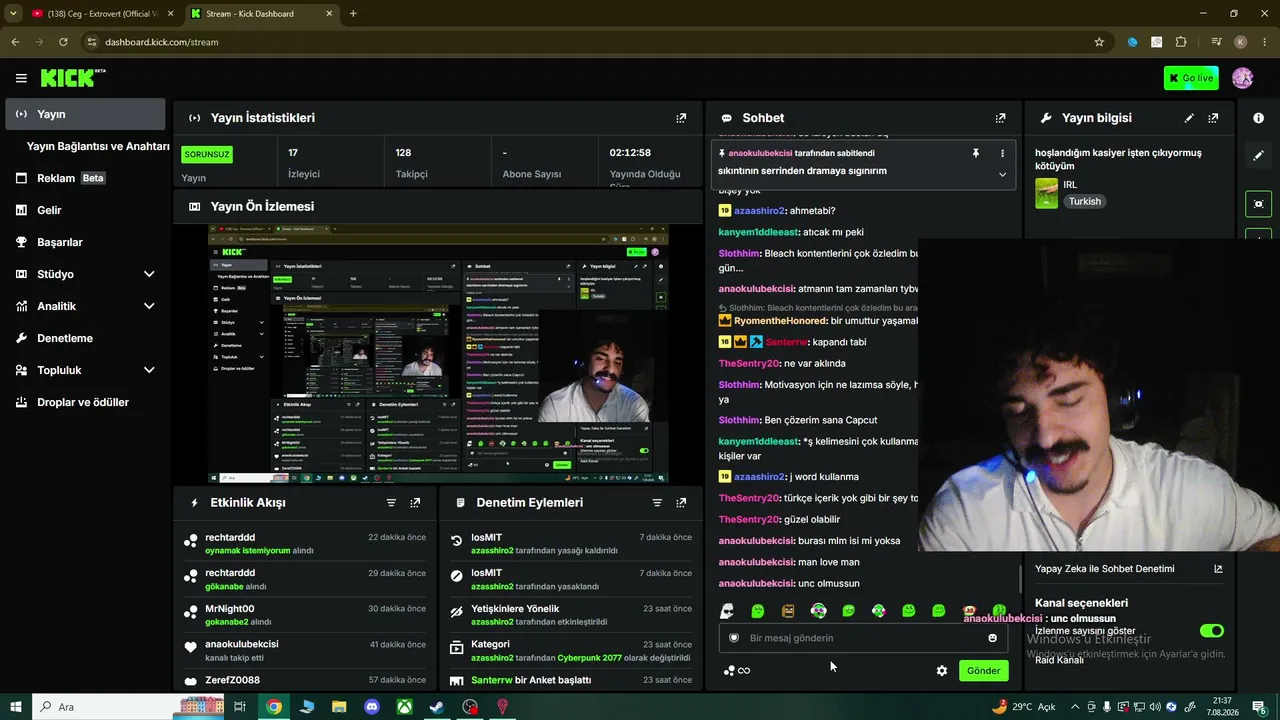Screen dimensions: 1280x720
Task: Pop out the Denetim Eylemleri panel
Action: coord(681,503)
